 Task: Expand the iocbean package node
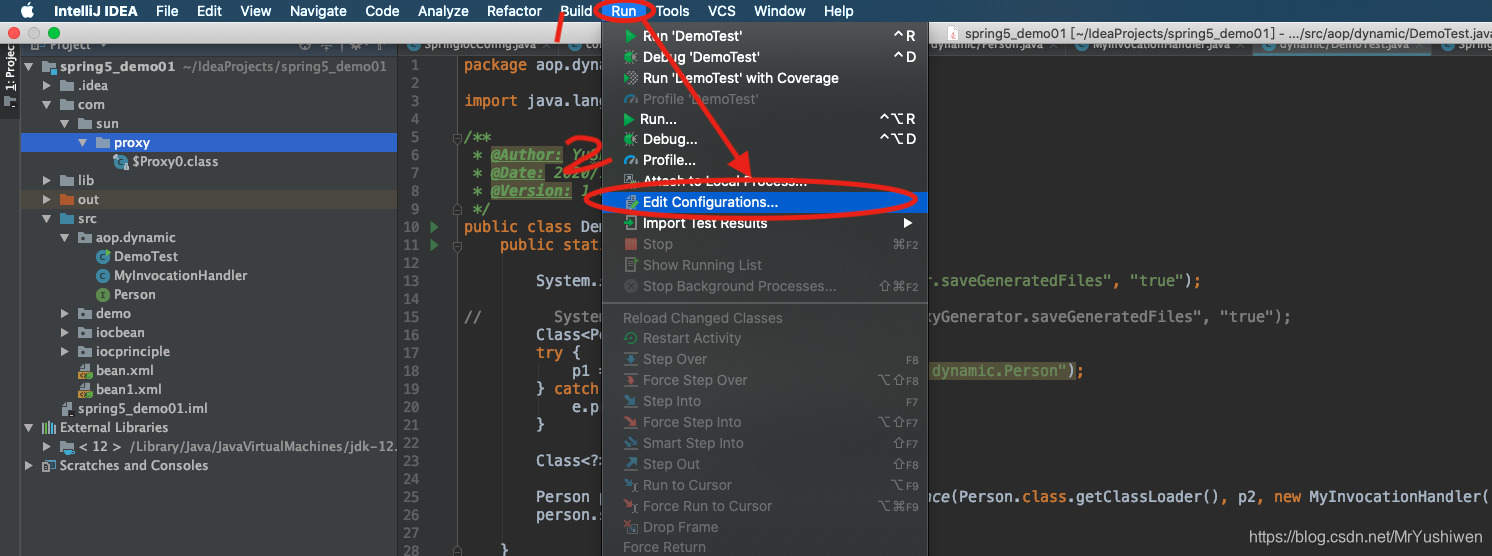tap(65, 333)
